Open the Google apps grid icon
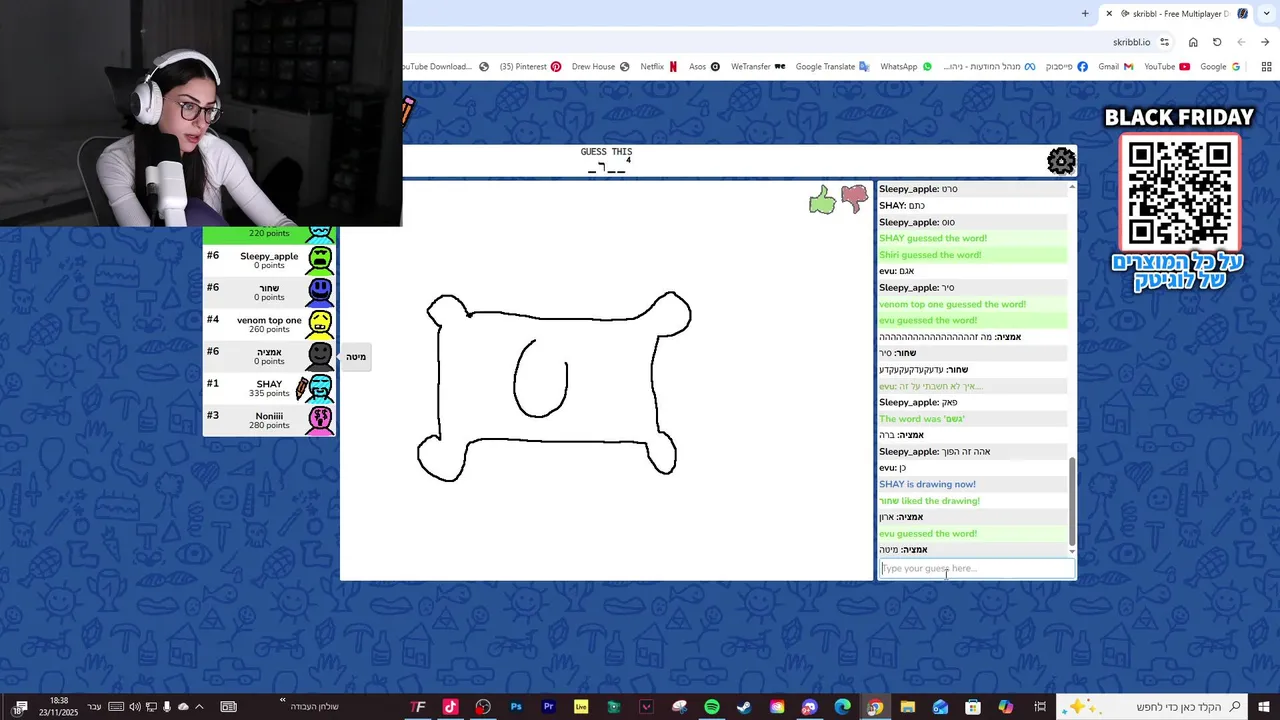This screenshot has width=1280, height=720. click(x=1266, y=67)
